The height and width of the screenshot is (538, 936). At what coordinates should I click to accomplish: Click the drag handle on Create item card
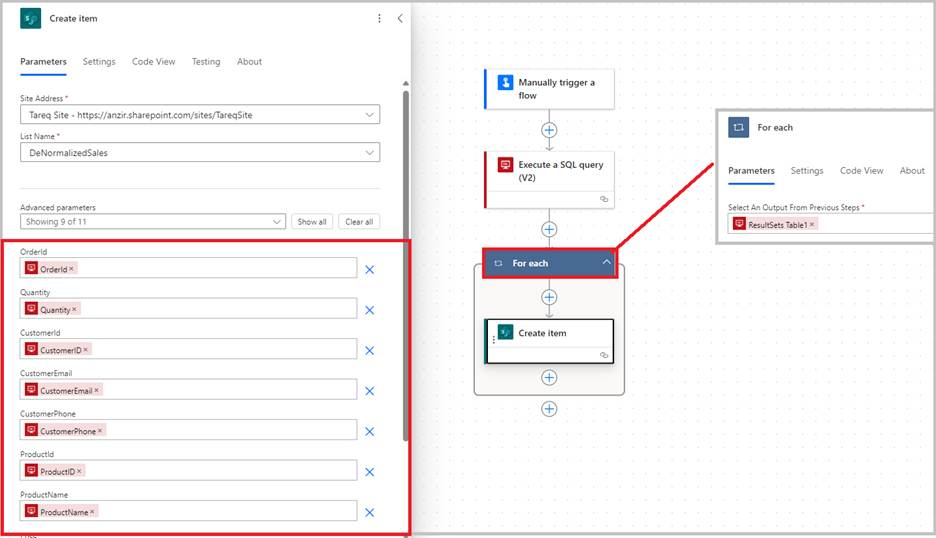[494, 340]
